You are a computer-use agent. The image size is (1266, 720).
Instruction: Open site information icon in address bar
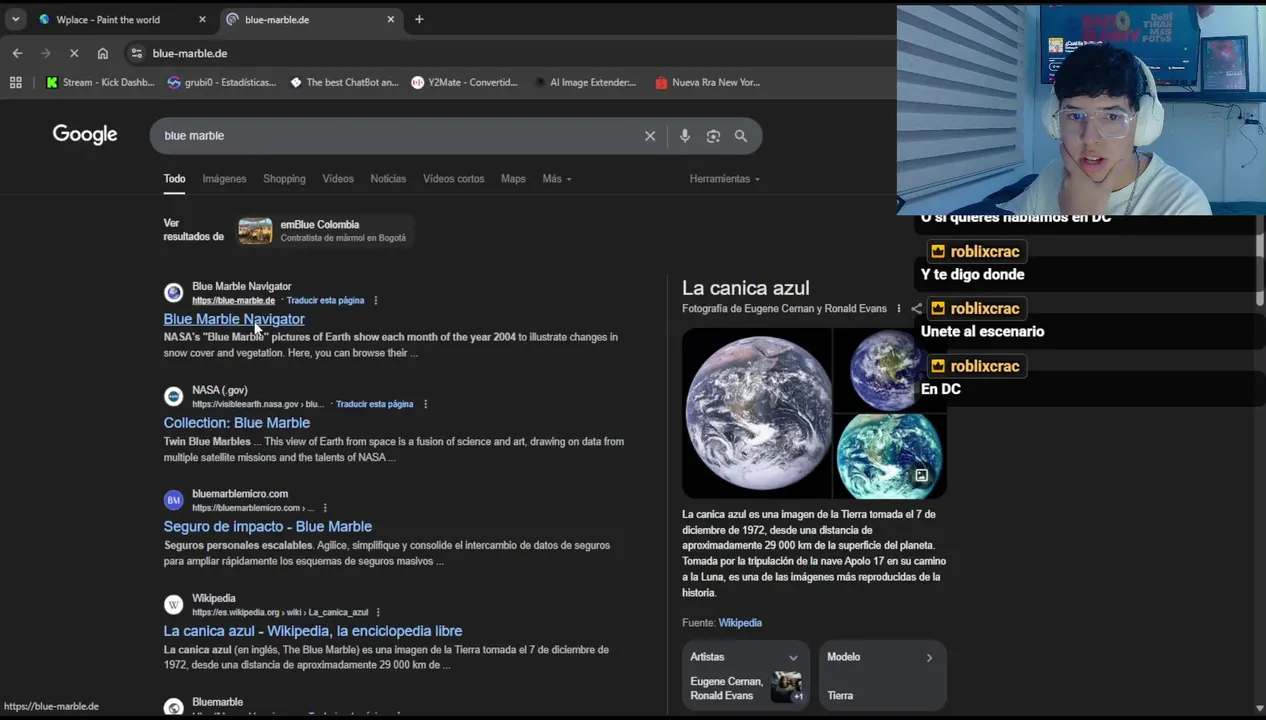[x=137, y=53]
